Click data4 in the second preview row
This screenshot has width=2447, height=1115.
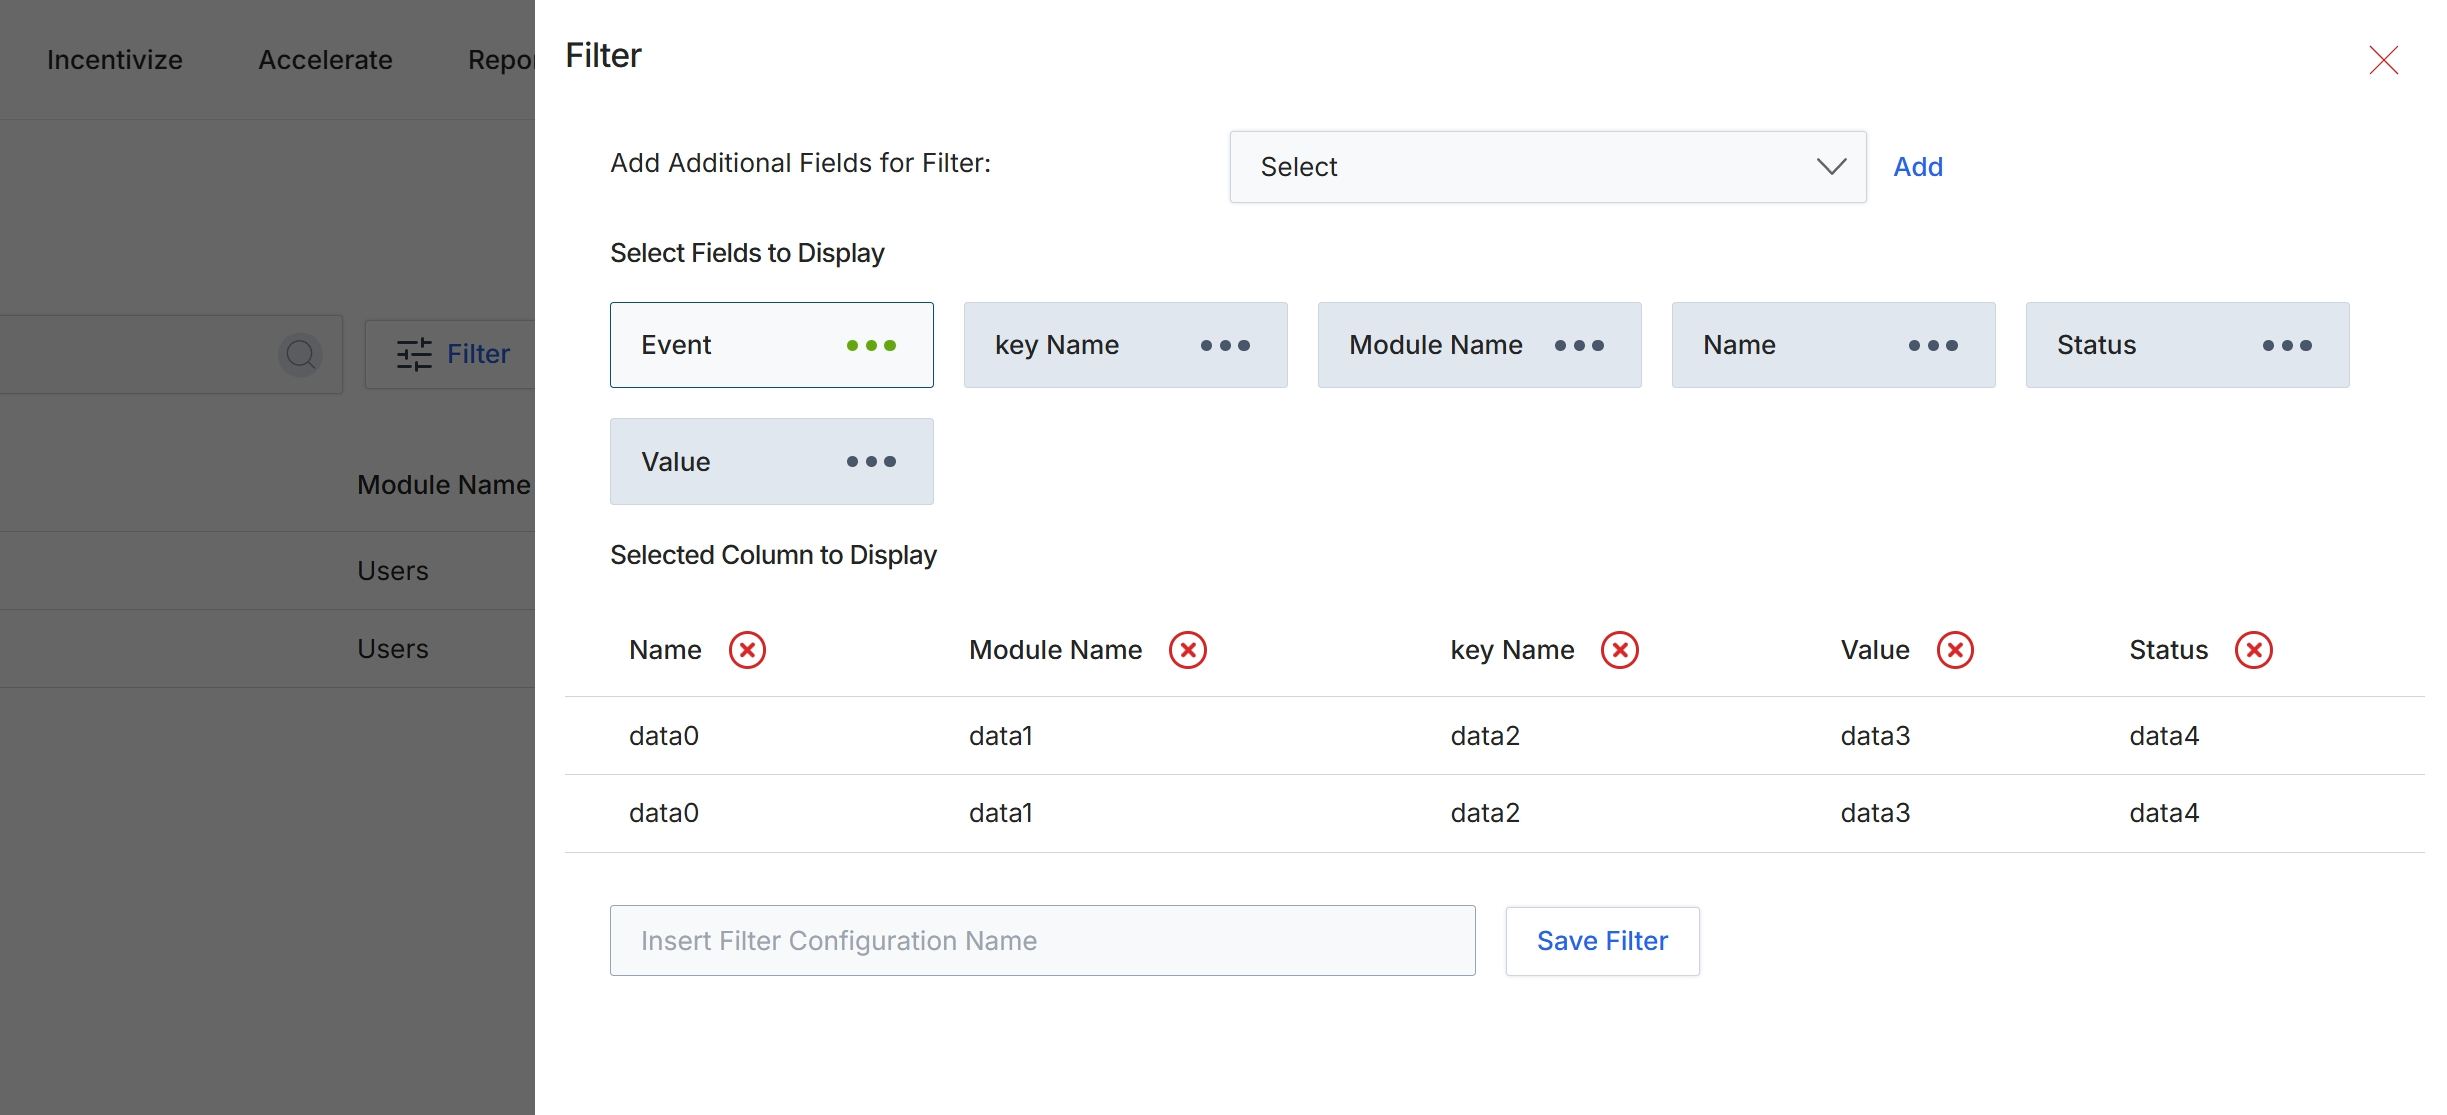pyautogui.click(x=2164, y=813)
